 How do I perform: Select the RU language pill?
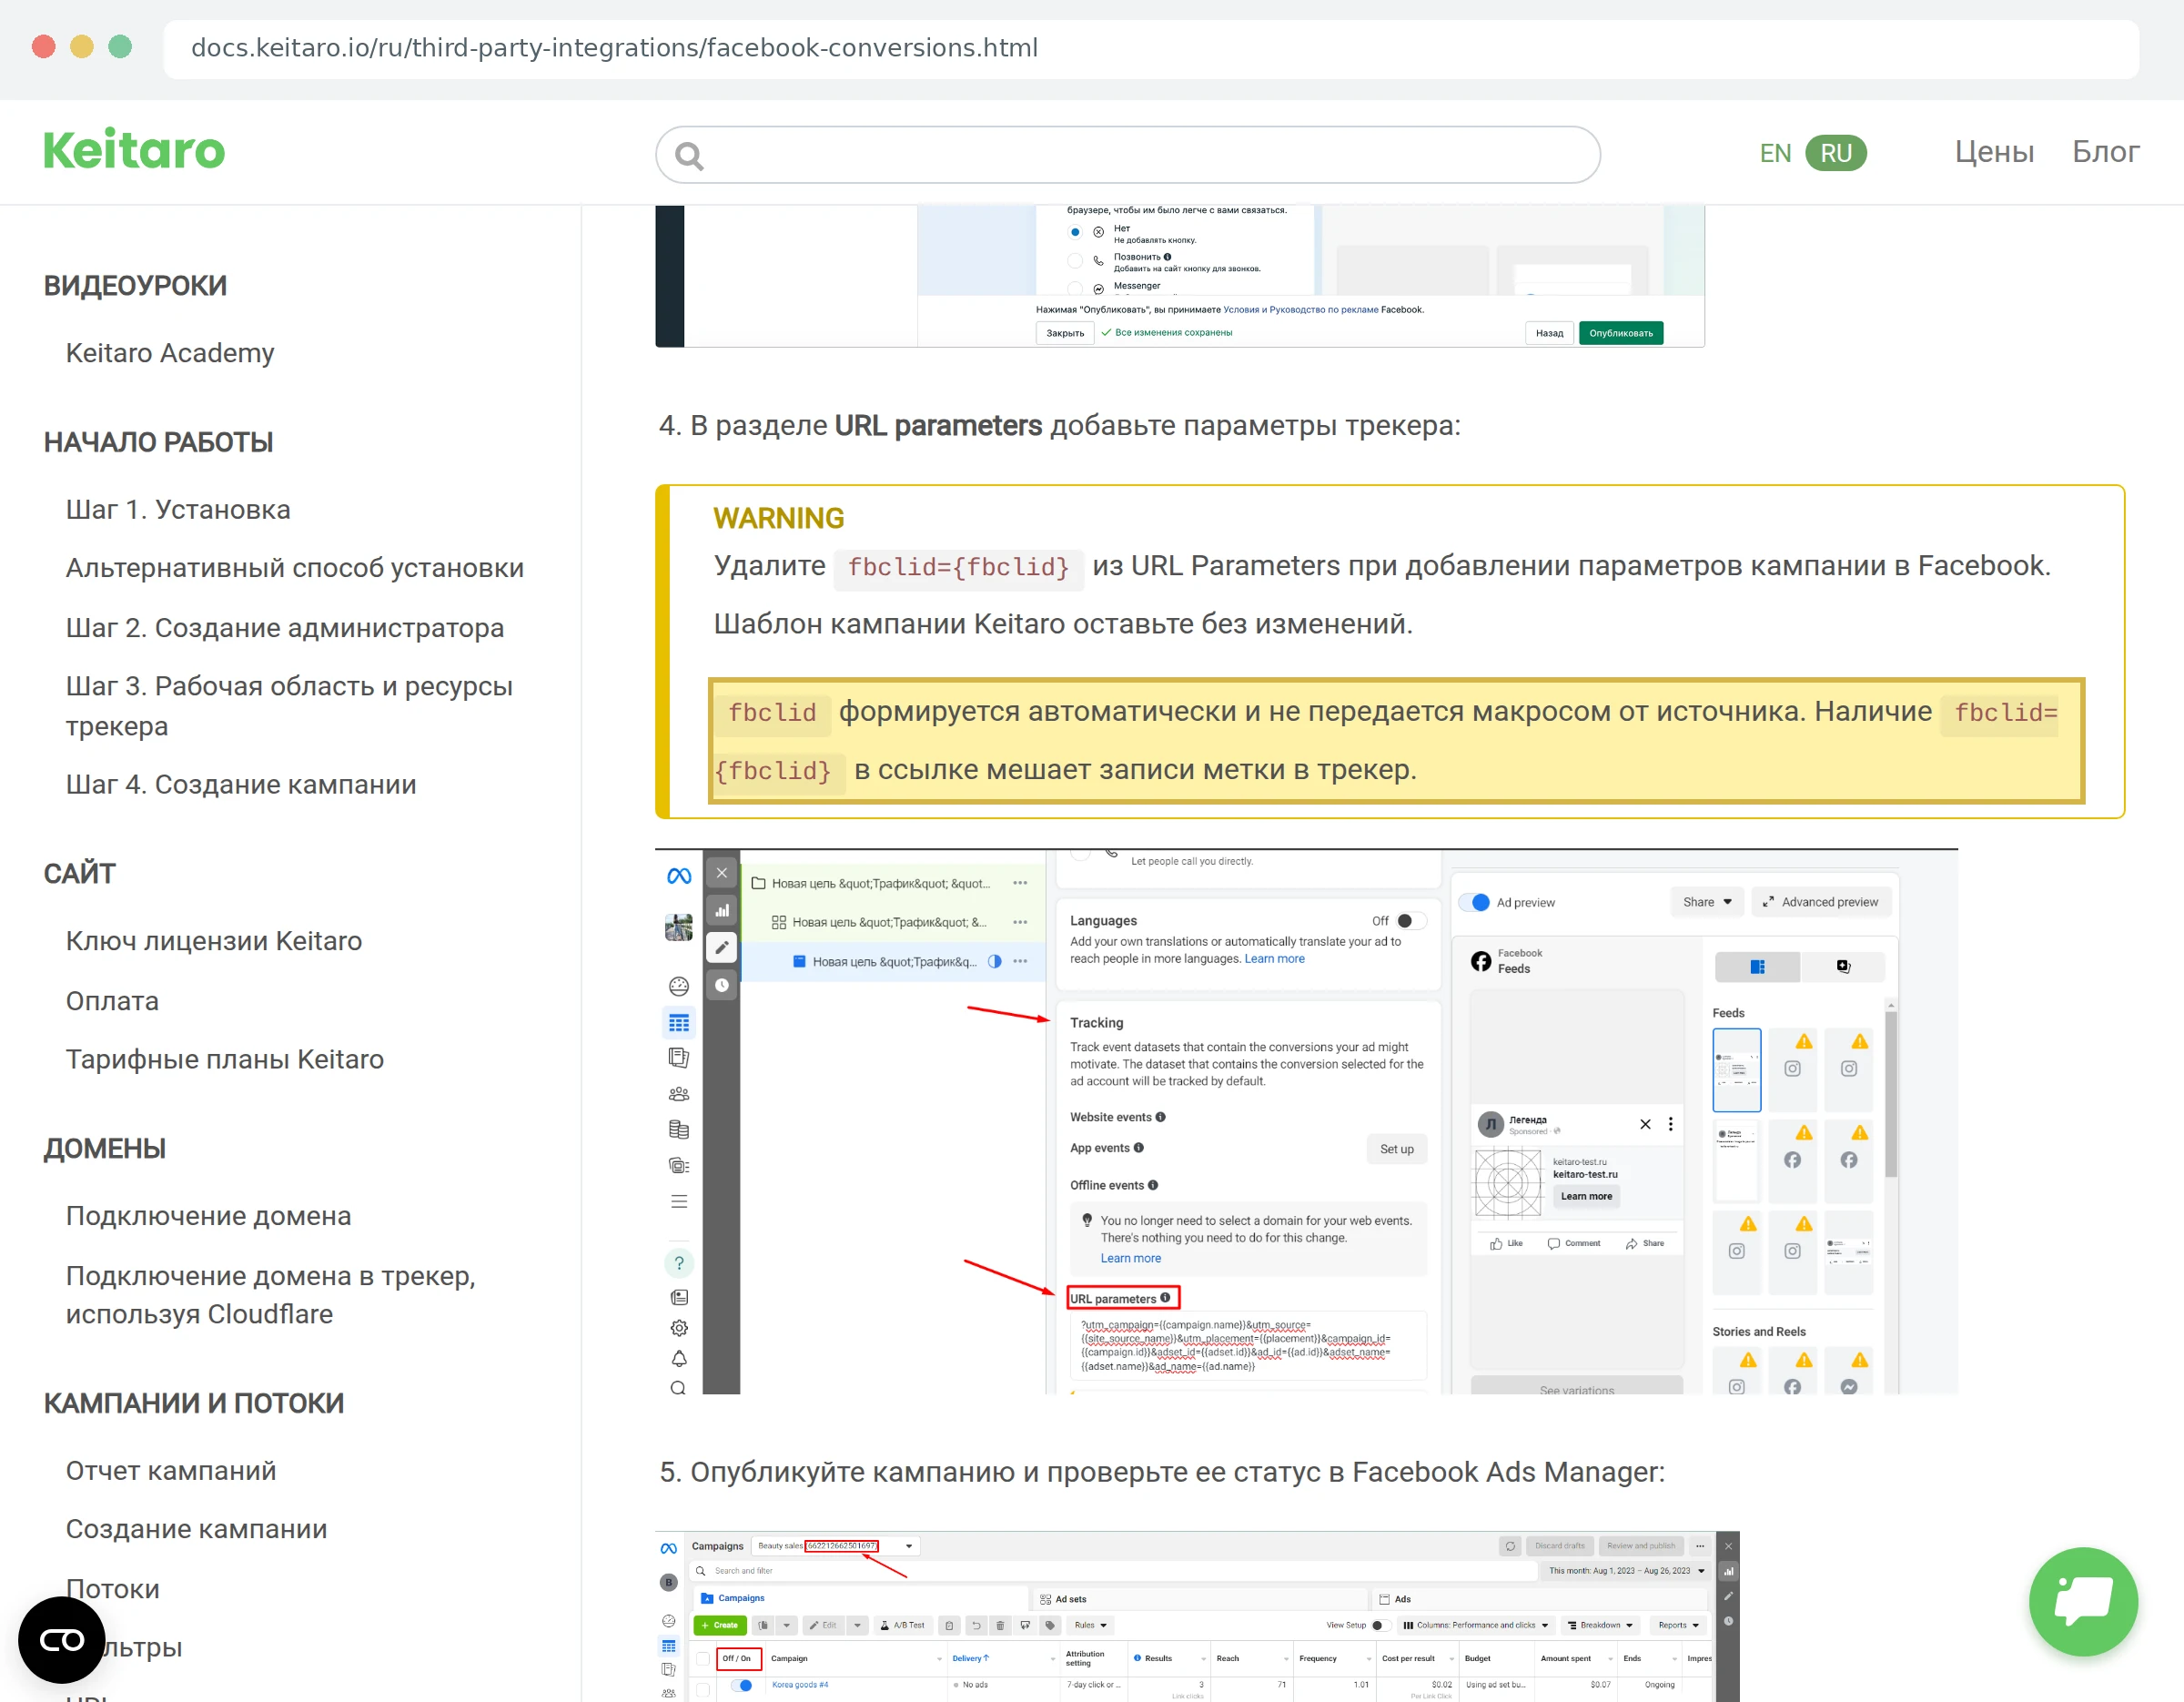point(1835,153)
